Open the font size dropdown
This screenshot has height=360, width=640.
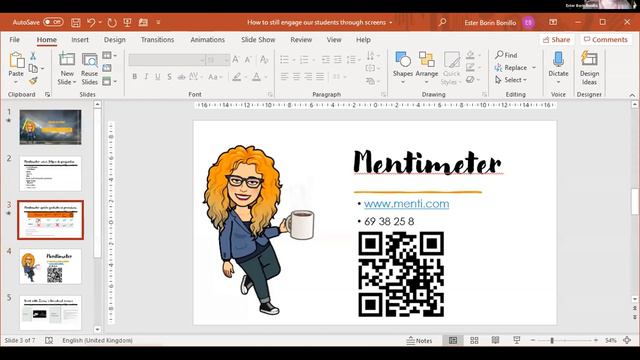tap(226, 60)
